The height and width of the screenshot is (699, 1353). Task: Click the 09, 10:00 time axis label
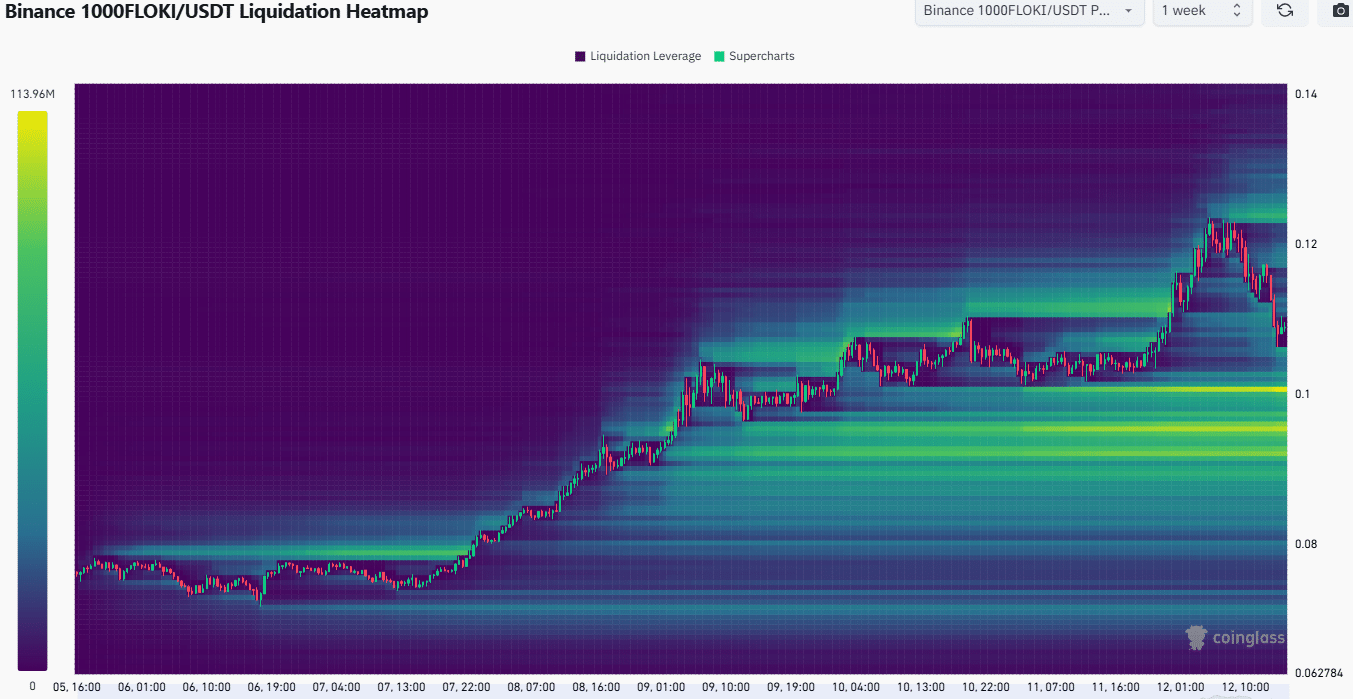pos(726,688)
